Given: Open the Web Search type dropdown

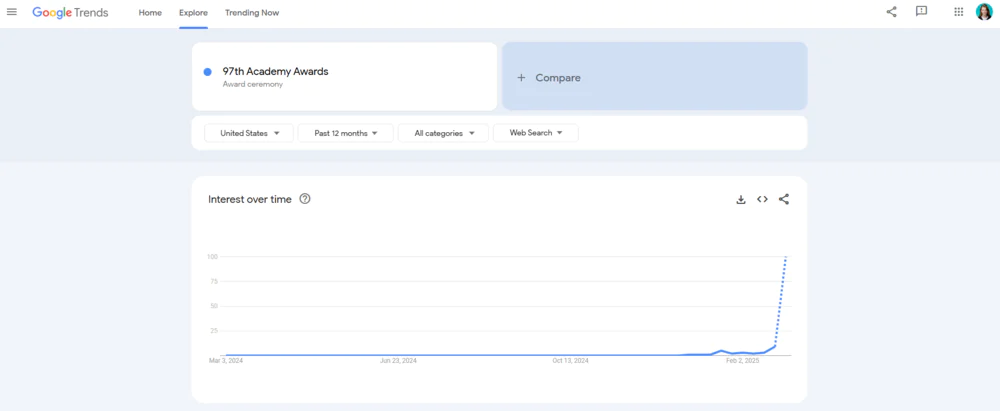Looking at the screenshot, I should point(536,133).
